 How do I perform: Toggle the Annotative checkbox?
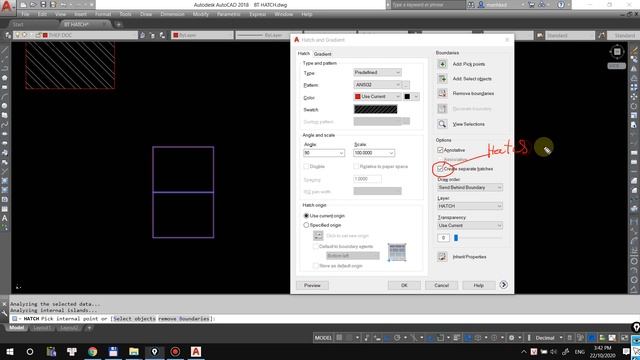pos(440,150)
